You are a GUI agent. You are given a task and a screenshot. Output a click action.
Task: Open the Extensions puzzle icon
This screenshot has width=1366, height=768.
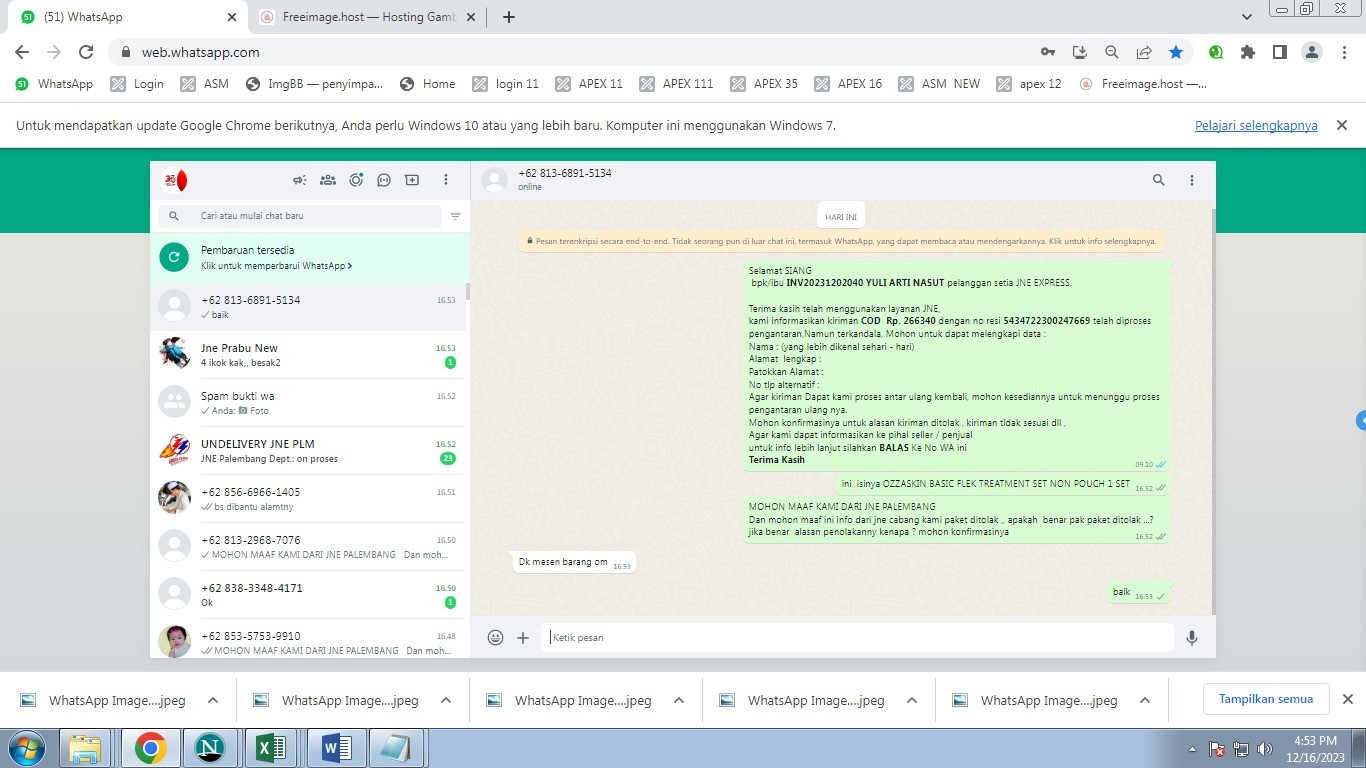(x=1247, y=52)
